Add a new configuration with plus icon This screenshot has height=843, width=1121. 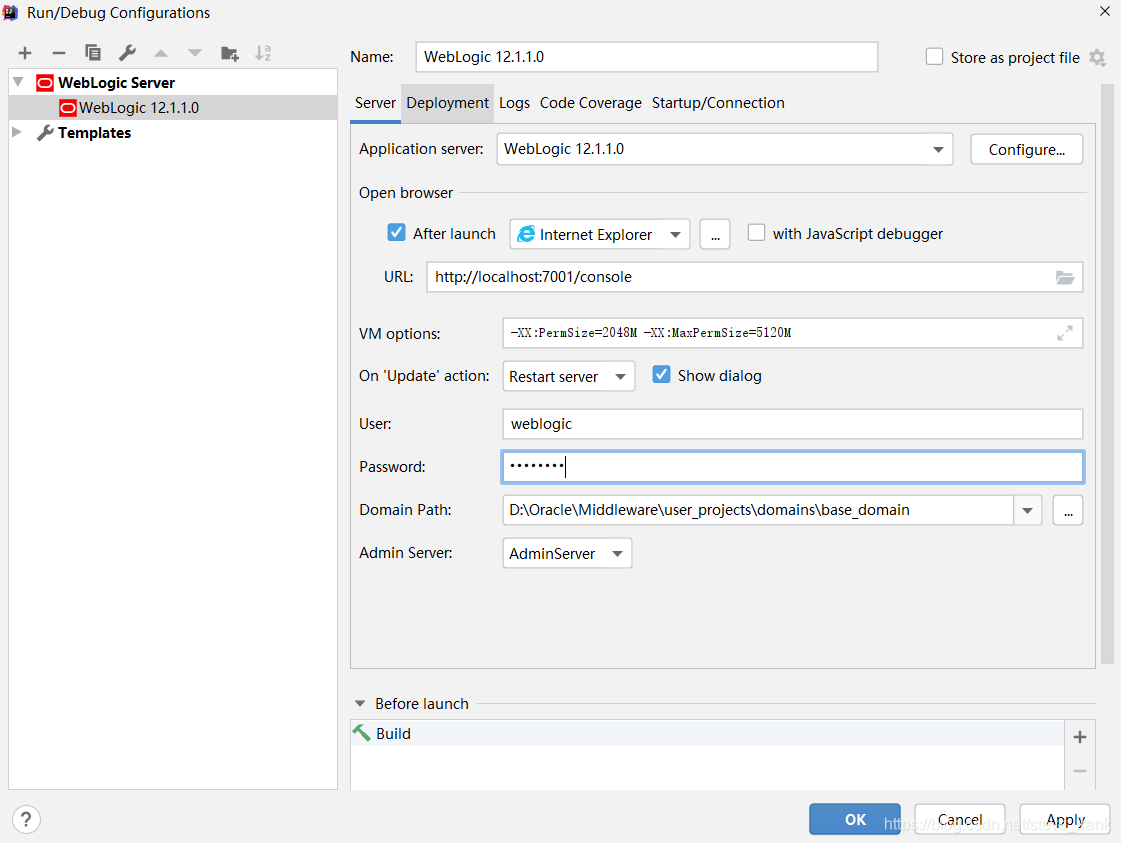tap(25, 53)
